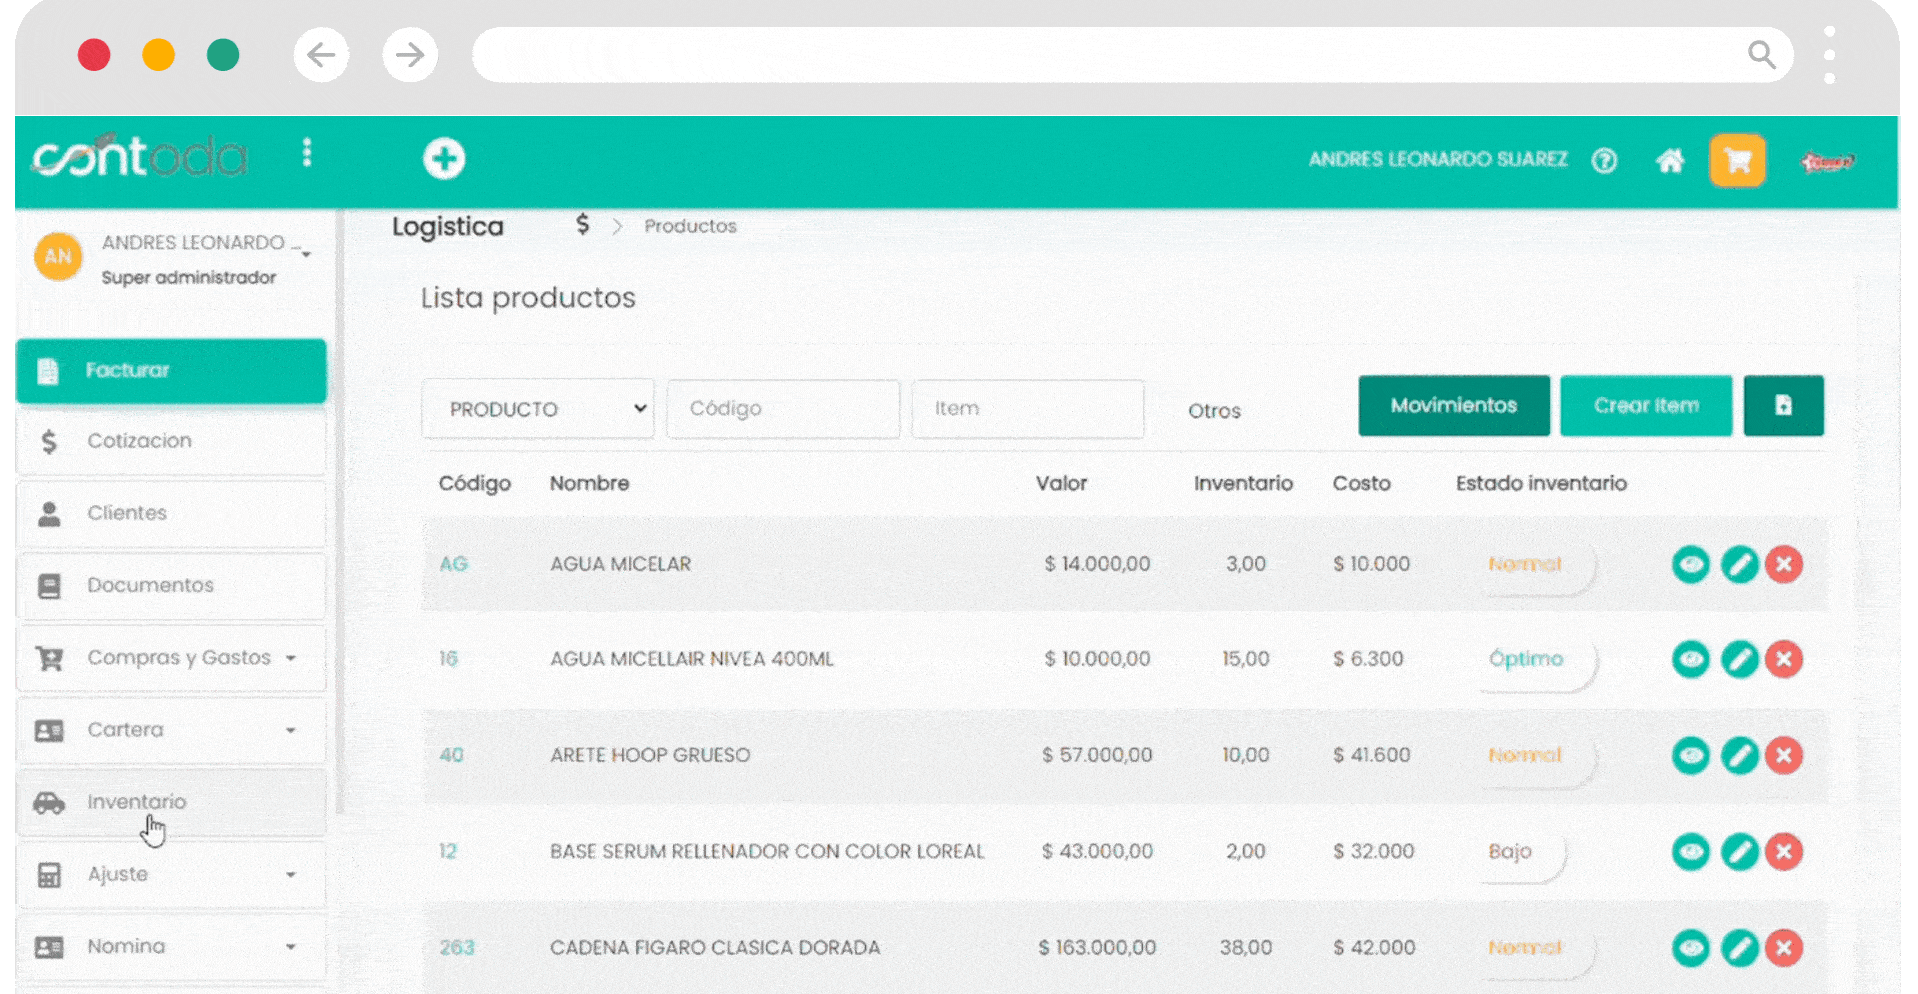Go to home via house icon
Image resolution: width=1918 pixels, height=994 pixels.
[x=1669, y=160]
